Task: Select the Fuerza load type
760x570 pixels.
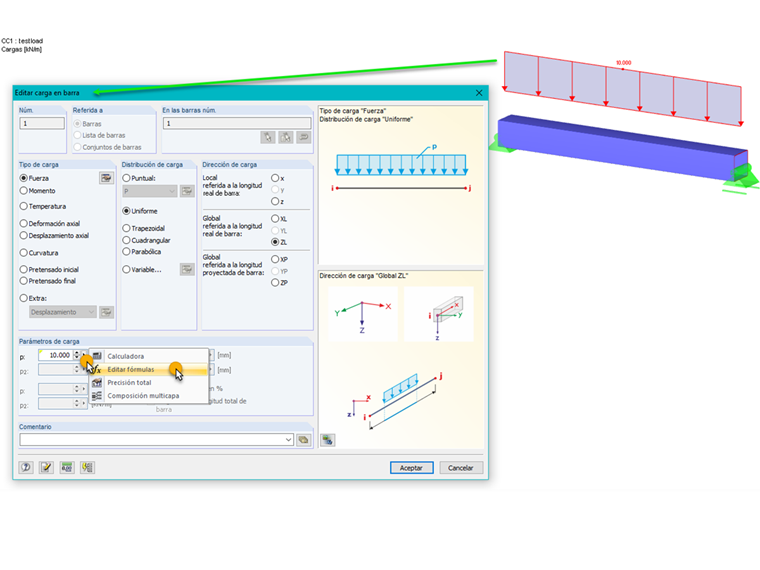Action: point(23,178)
